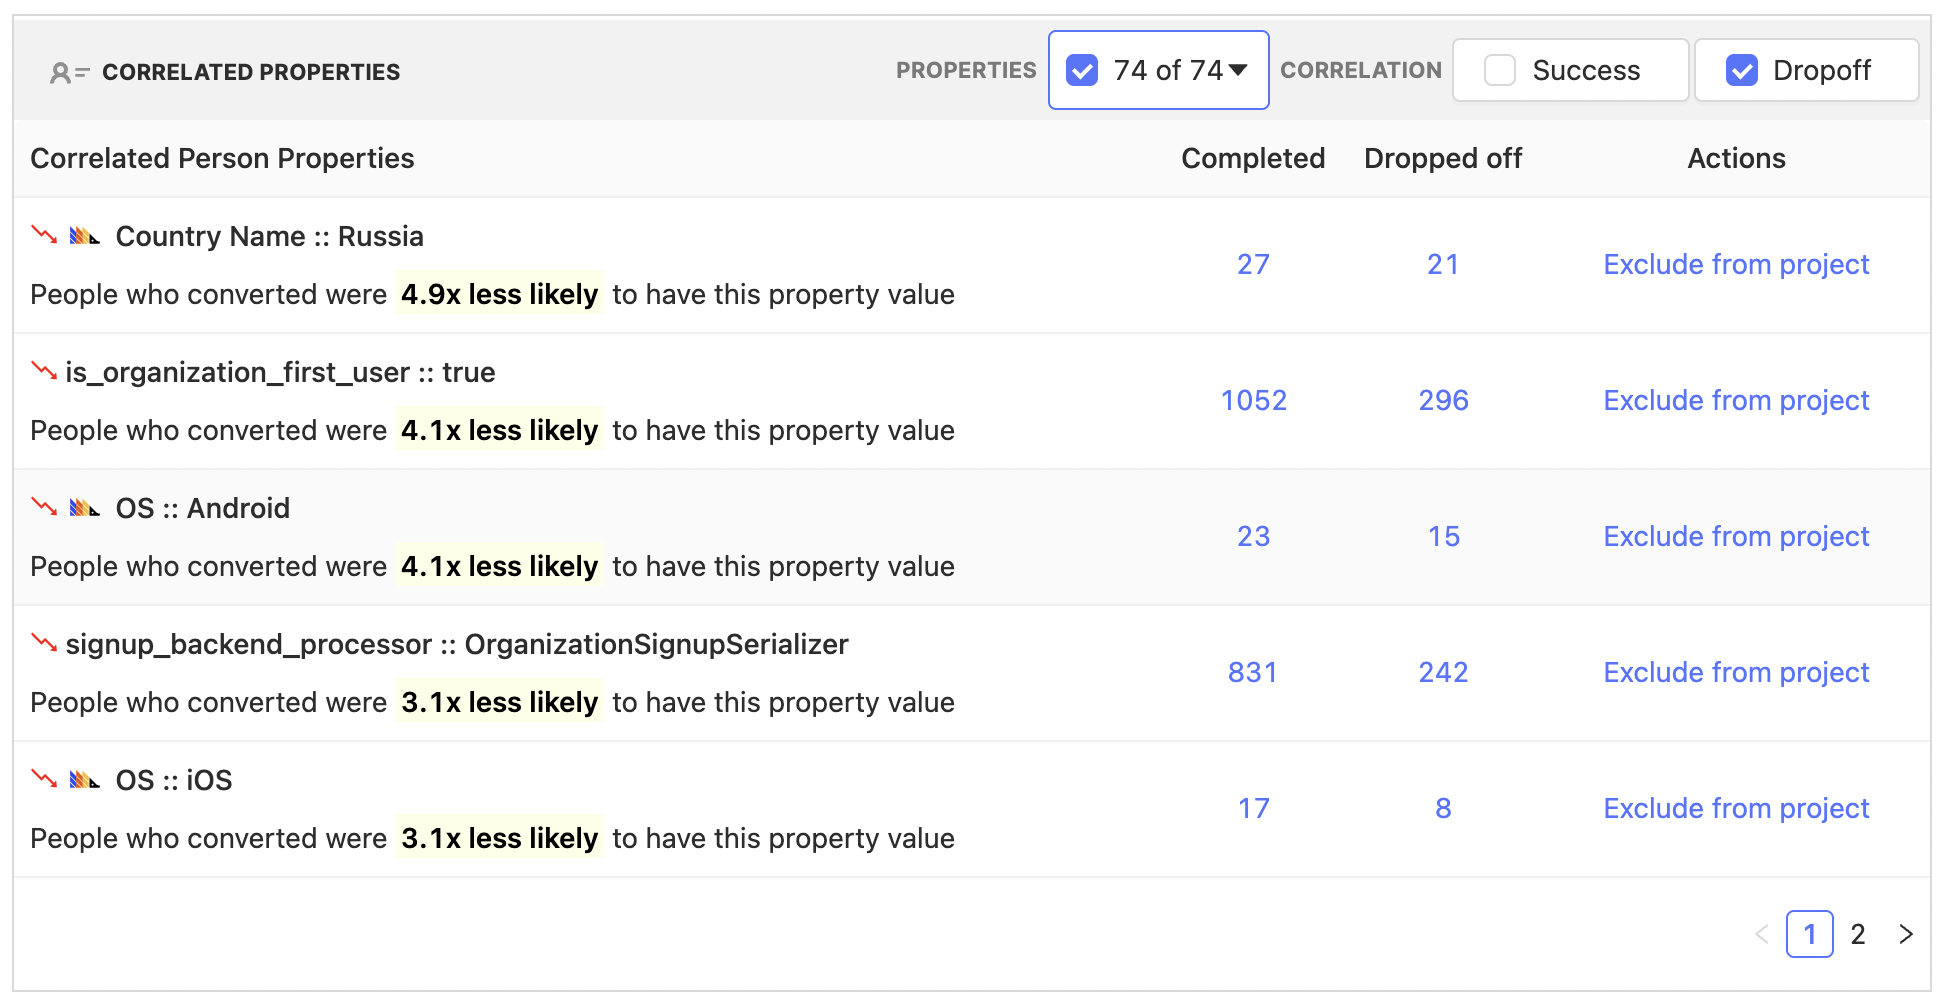Click multicolored chart icon for Country Name :: Russia
This screenshot has height=1006, width=1952.
85,236
